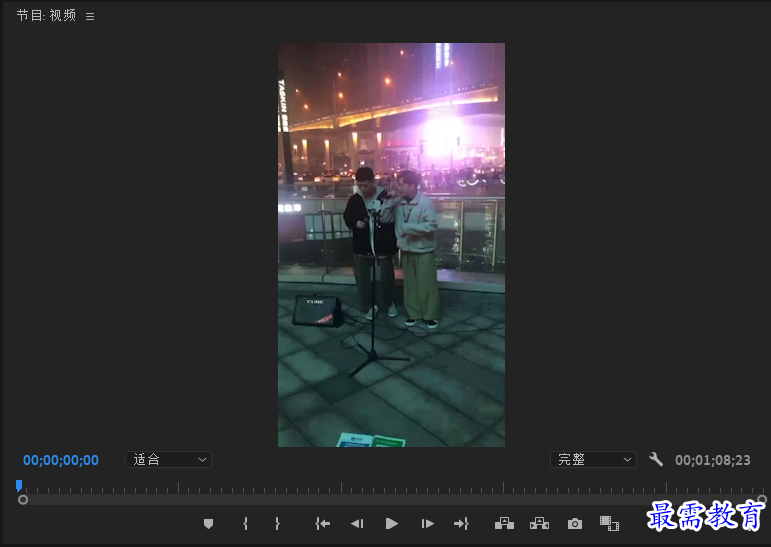Screen dimensions: 771x547
Task: Click the Go to Out button
Action: click(461, 524)
